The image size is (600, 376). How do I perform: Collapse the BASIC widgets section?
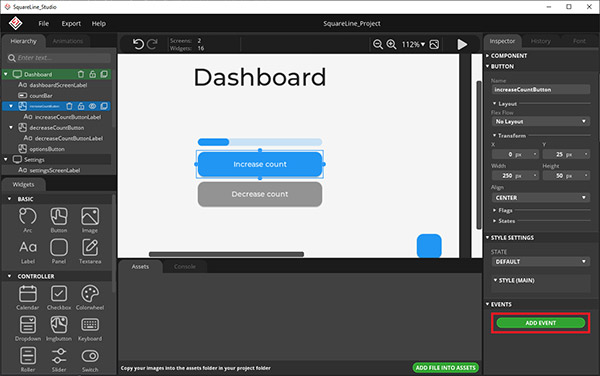tap(9, 199)
